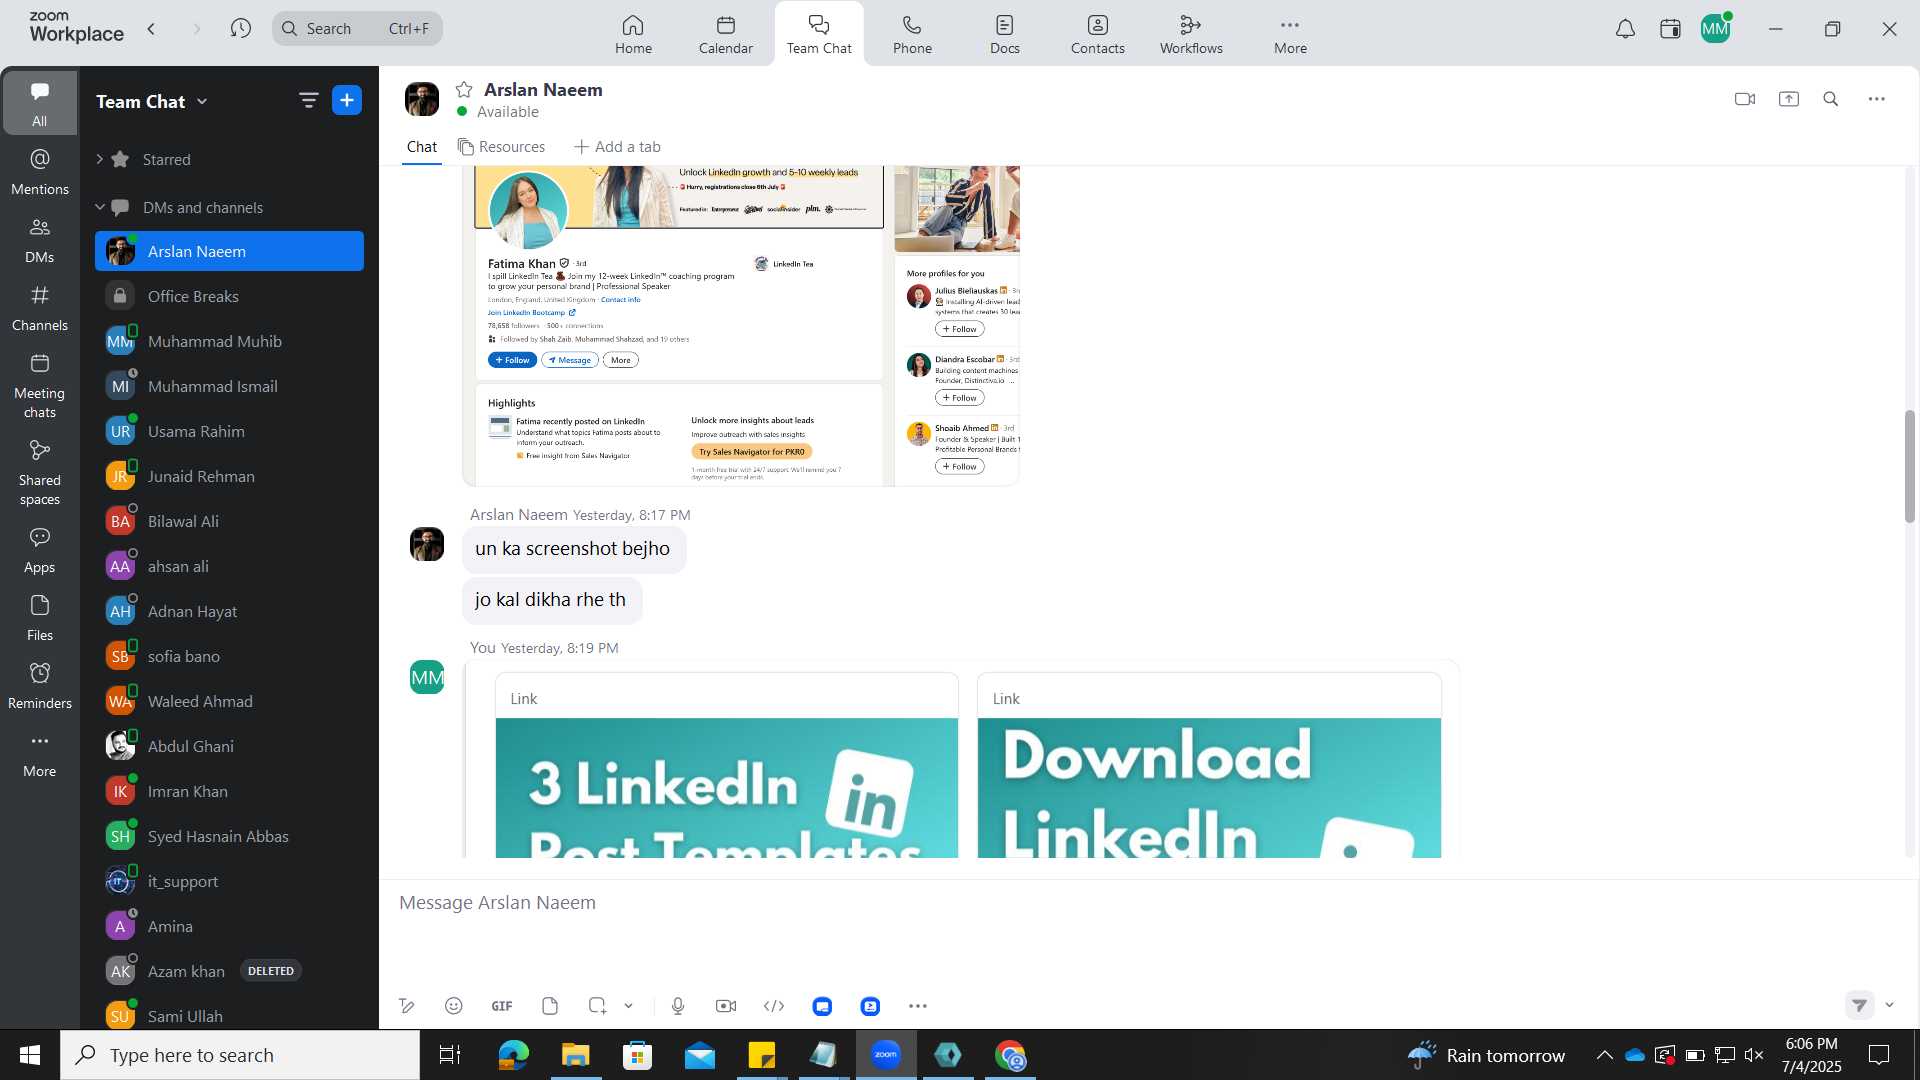1920x1080 pixels.
Task: Open the LinkedIn profile screenshot image
Action: (741, 326)
